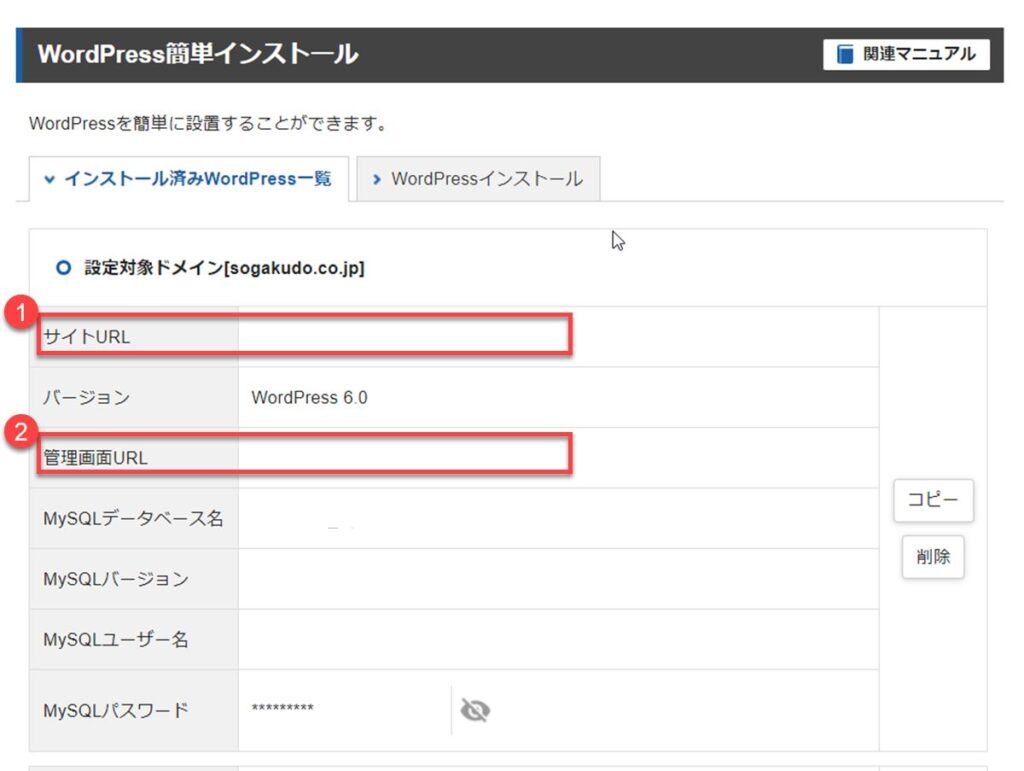Switch to インストール済みWordPress一覧 tab
Viewport: 1024px width, 771px height.
pyautogui.click(x=189, y=179)
